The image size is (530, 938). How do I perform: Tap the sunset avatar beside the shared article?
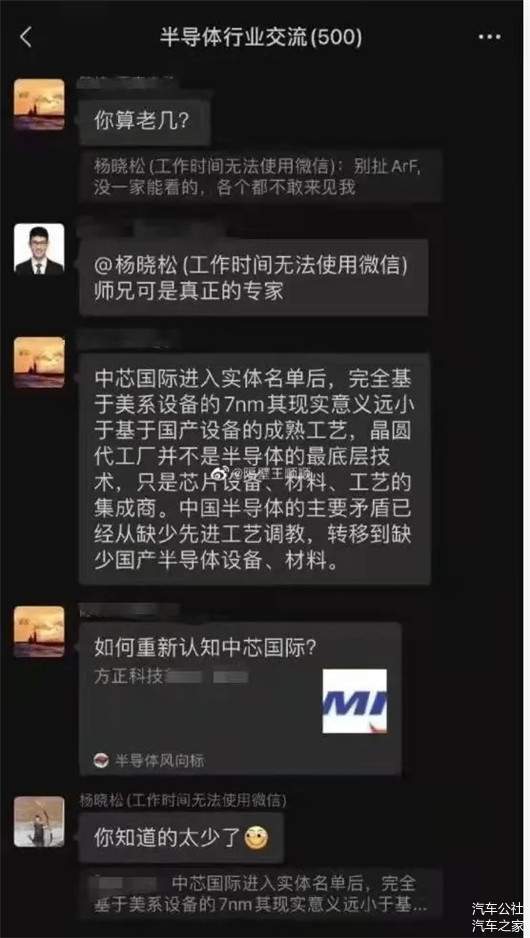39,632
